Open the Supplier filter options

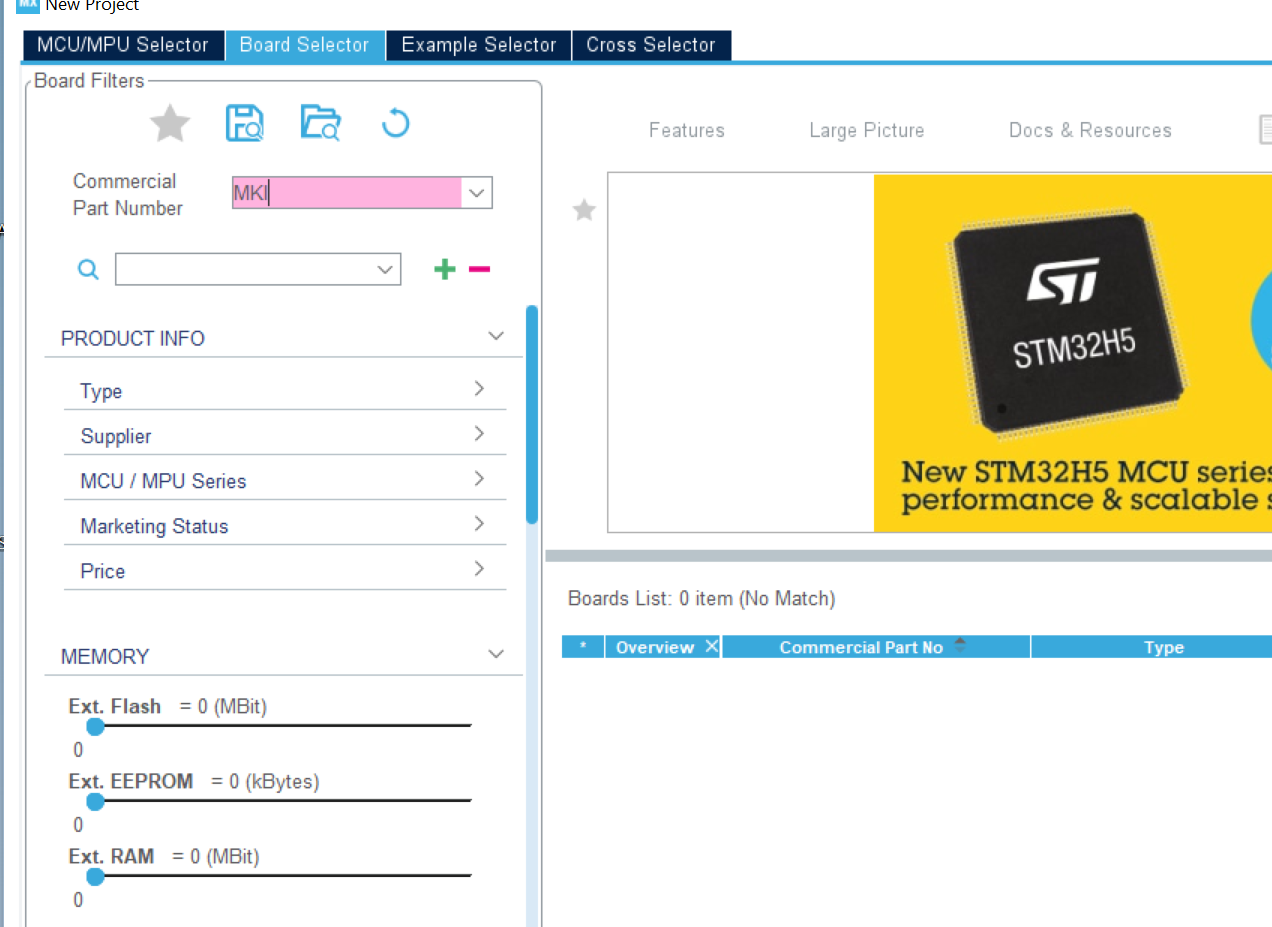[479, 436]
